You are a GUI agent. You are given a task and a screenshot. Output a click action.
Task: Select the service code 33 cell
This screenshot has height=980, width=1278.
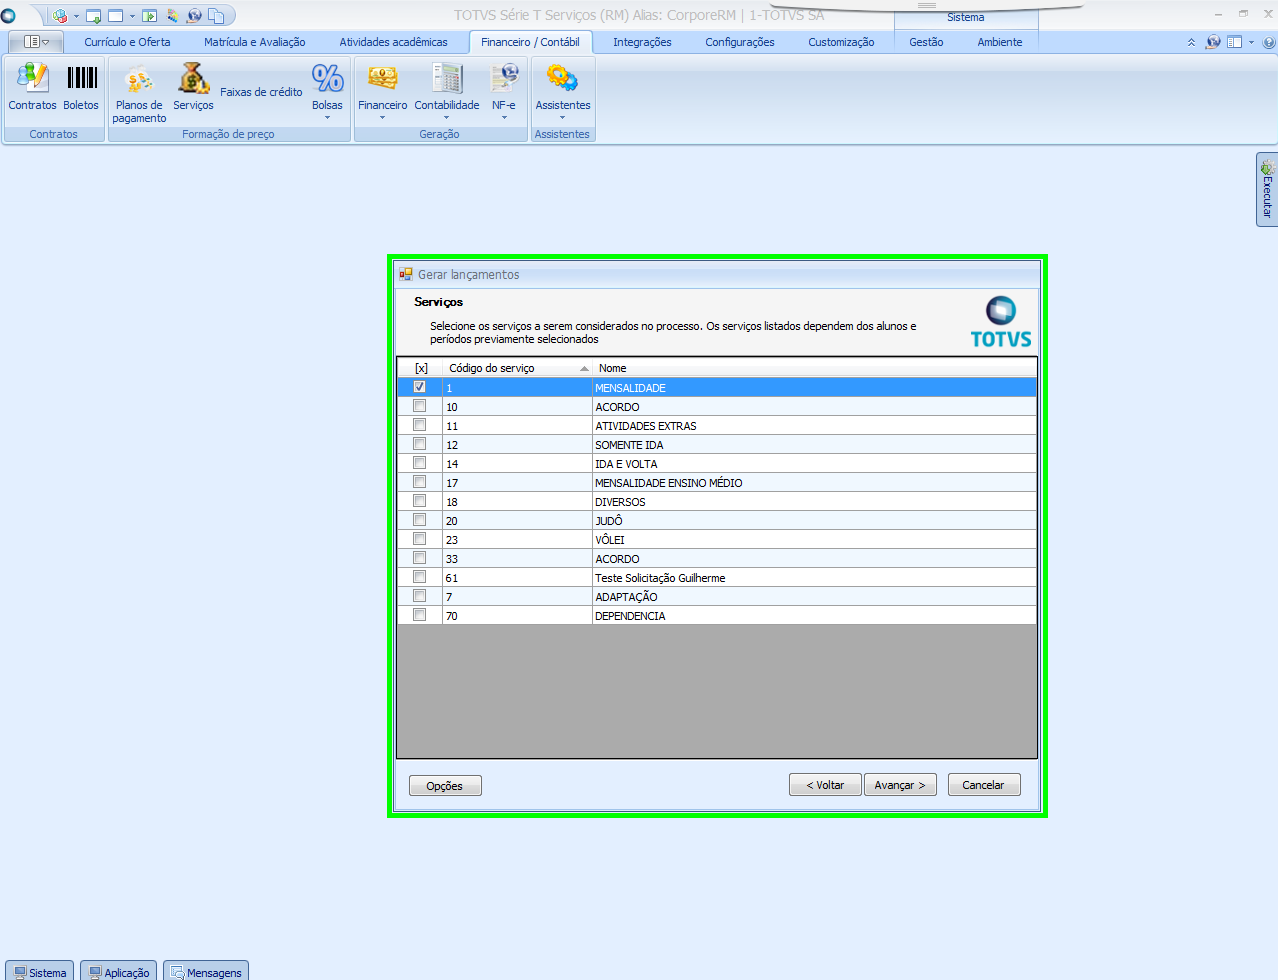(517, 558)
